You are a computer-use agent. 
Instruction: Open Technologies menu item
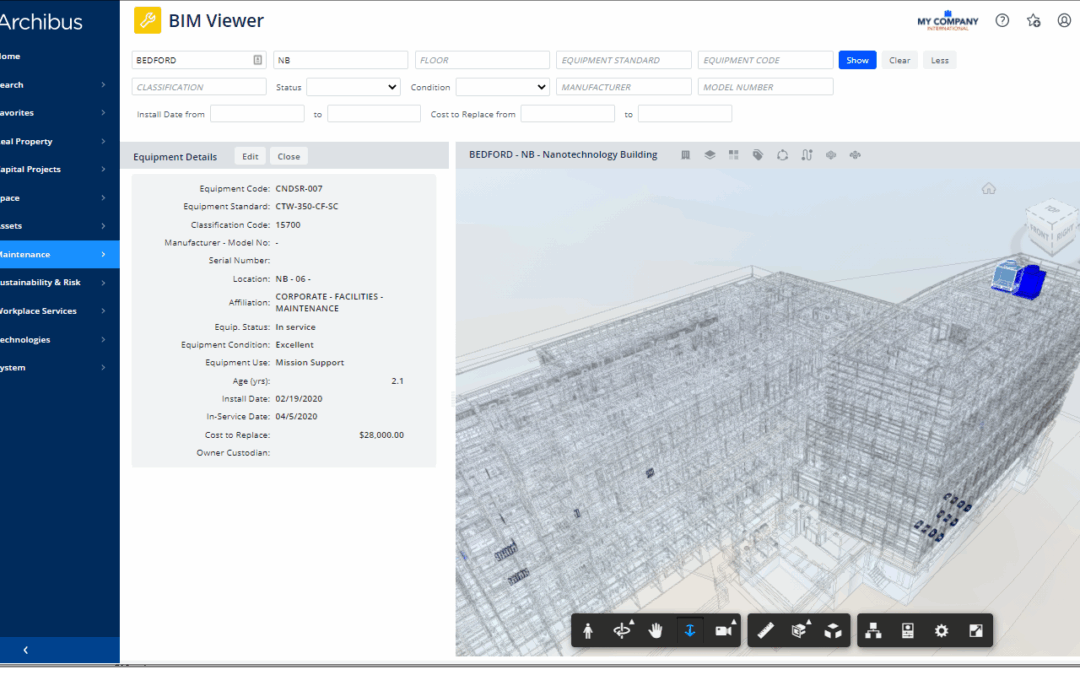(59, 340)
